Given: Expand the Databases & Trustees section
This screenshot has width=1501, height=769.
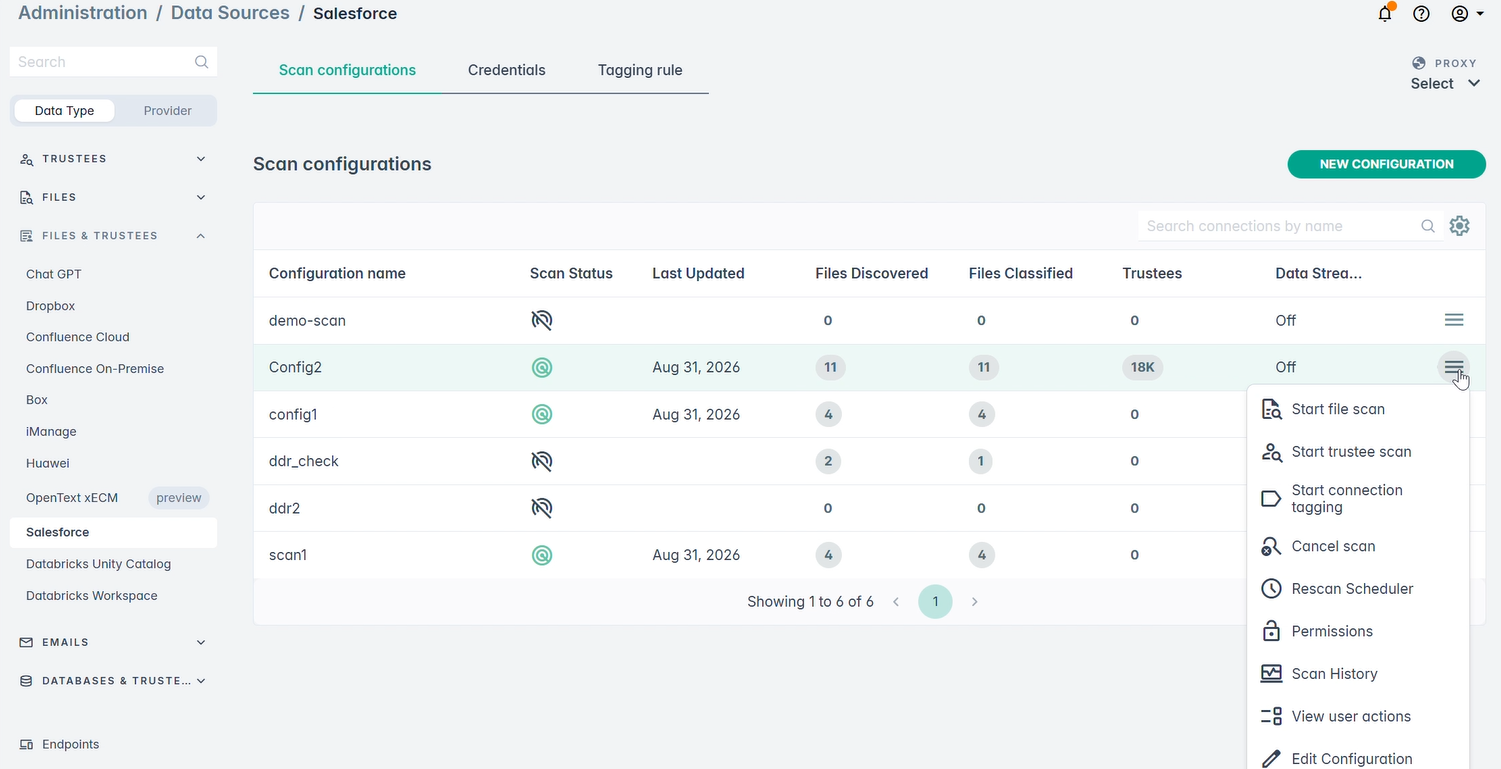Looking at the screenshot, I should tap(113, 681).
